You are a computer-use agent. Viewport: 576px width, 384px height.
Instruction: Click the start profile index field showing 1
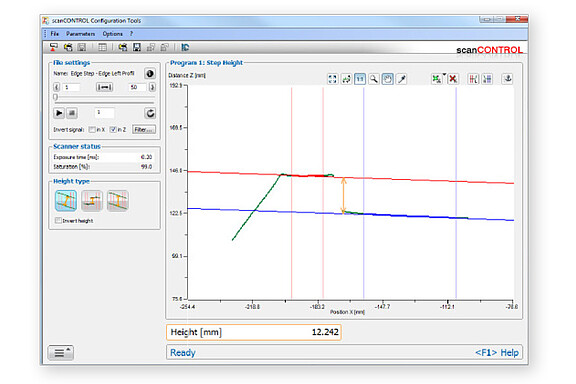71,87
